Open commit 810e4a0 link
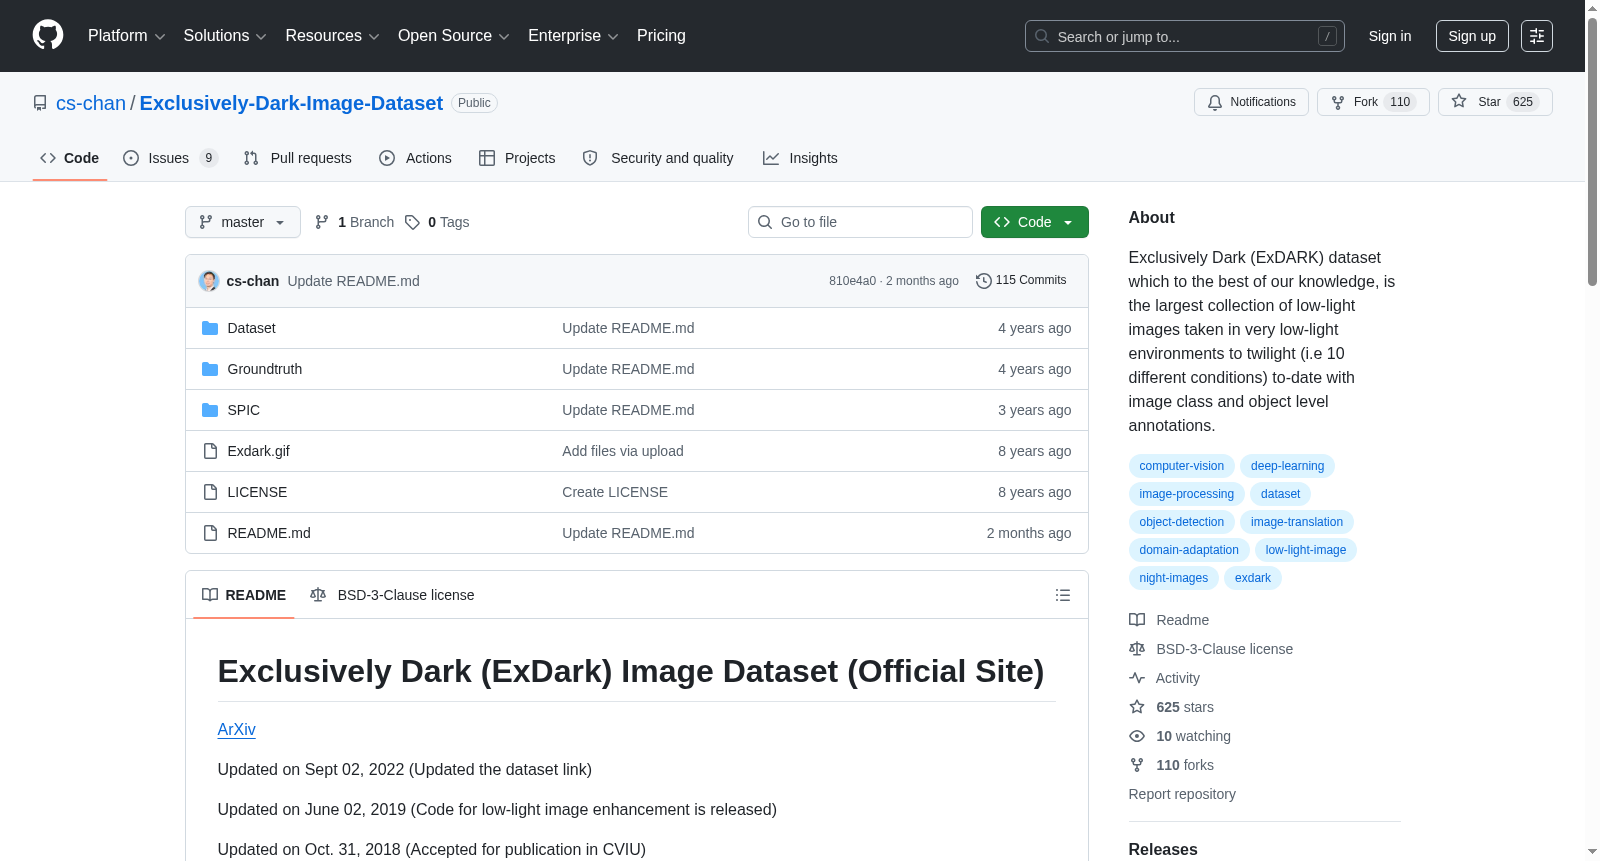Image resolution: width=1600 pixels, height=861 pixels. tap(852, 281)
